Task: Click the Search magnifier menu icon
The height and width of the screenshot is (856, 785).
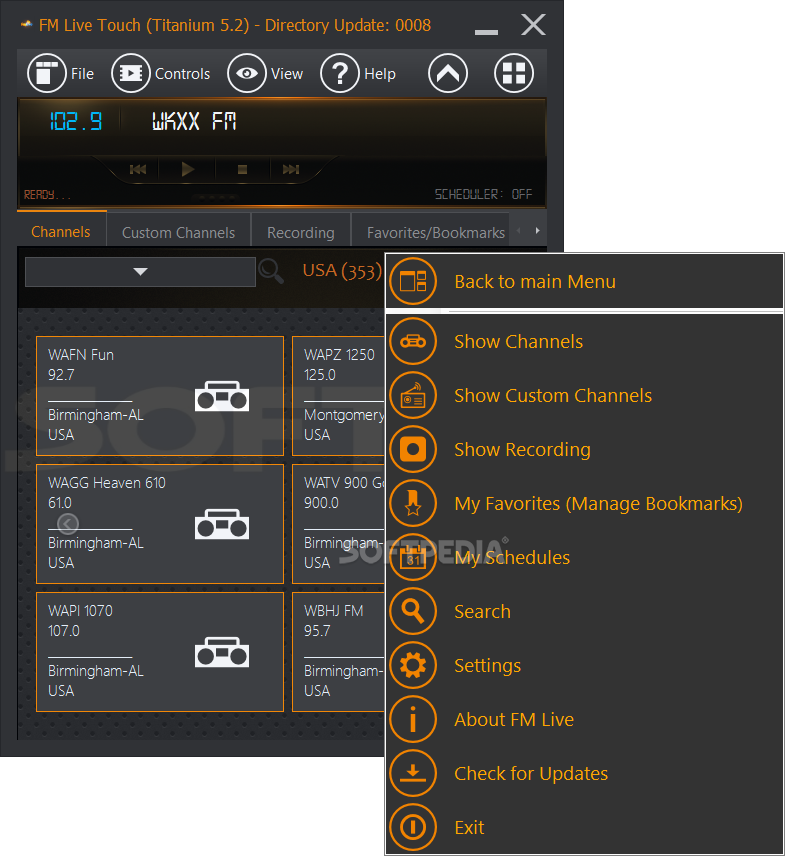Action: click(413, 611)
